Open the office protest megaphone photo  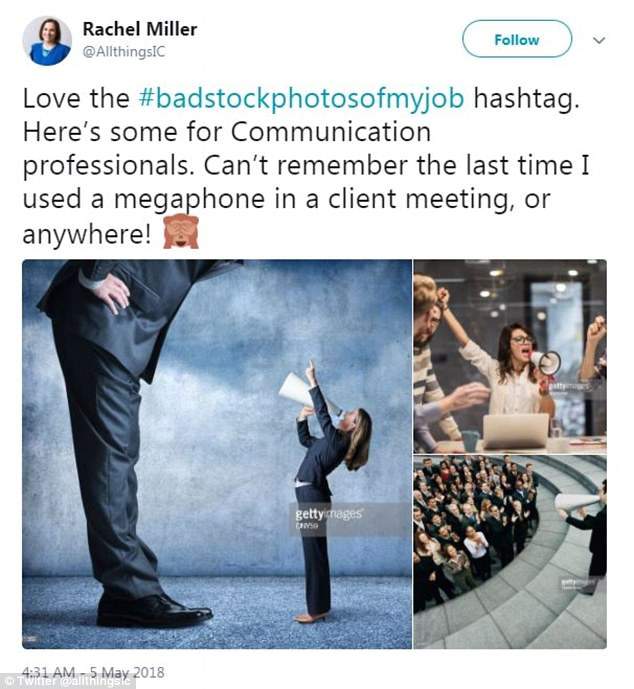coord(510,356)
